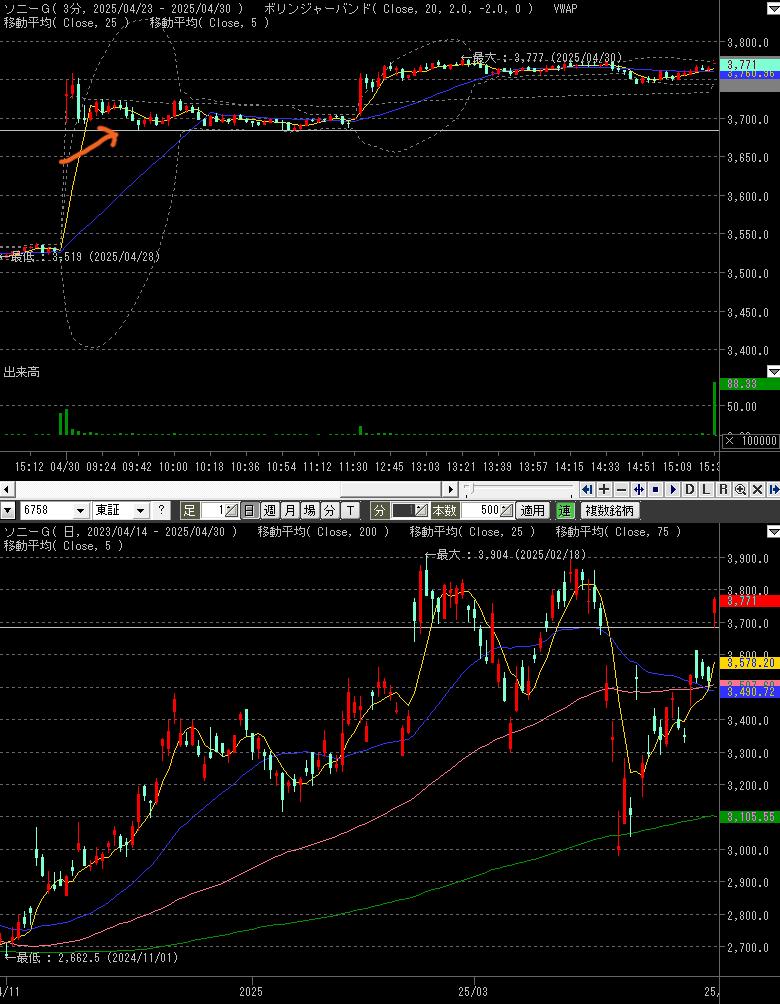Activate the magnifying glass zoom tool
The image size is (780, 1004).
(740, 490)
